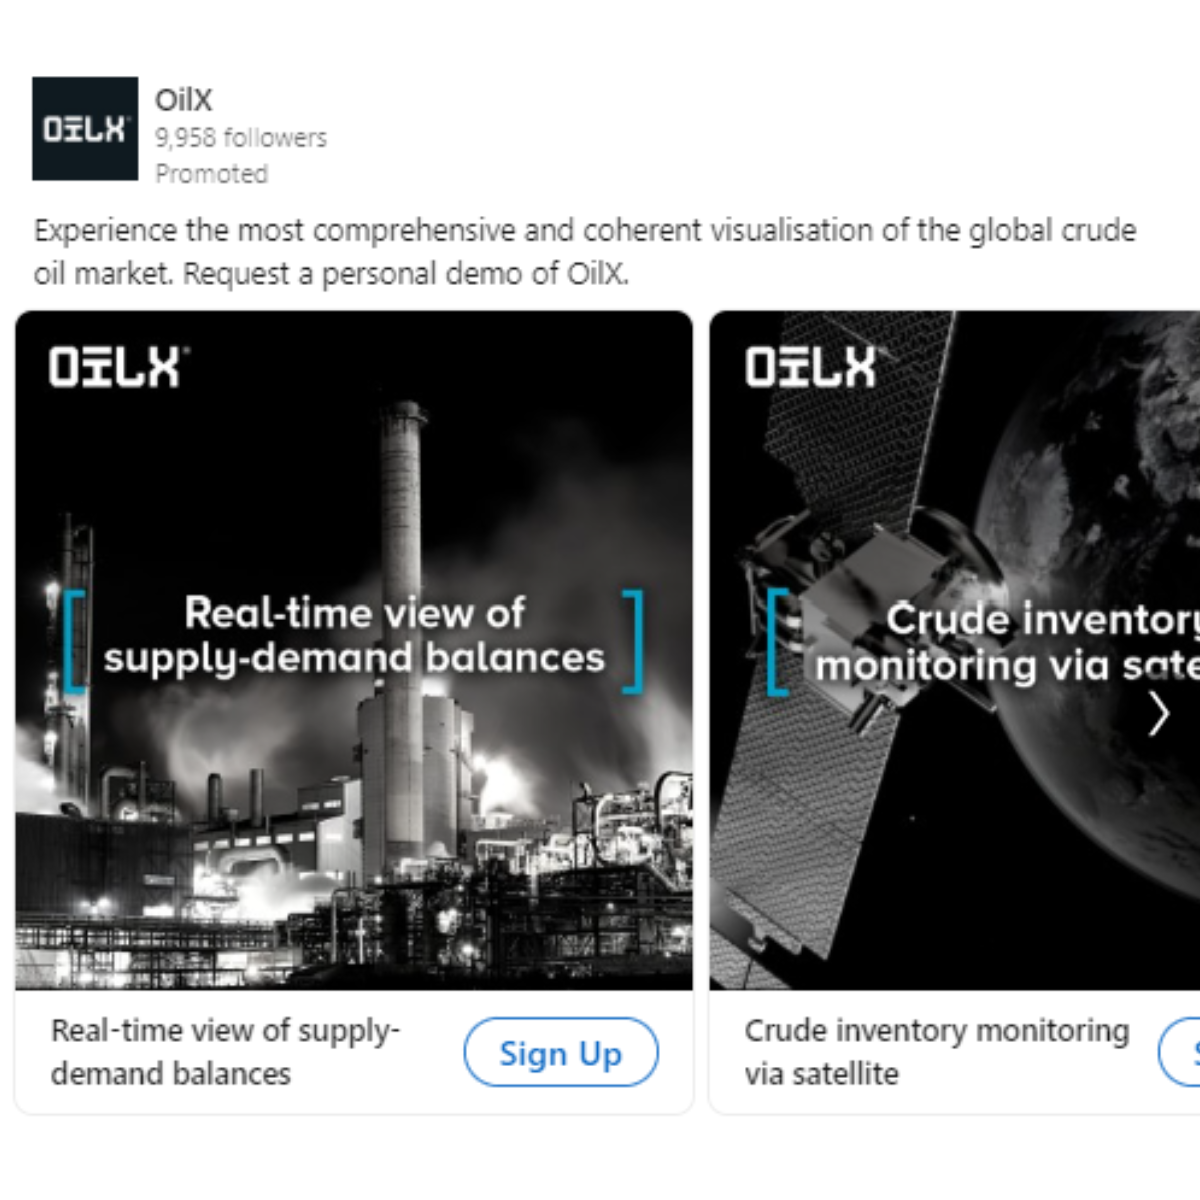The image size is (1200, 1200).
Task: Click the ad text mentioning a personal demo of OilX
Action: (x=585, y=252)
